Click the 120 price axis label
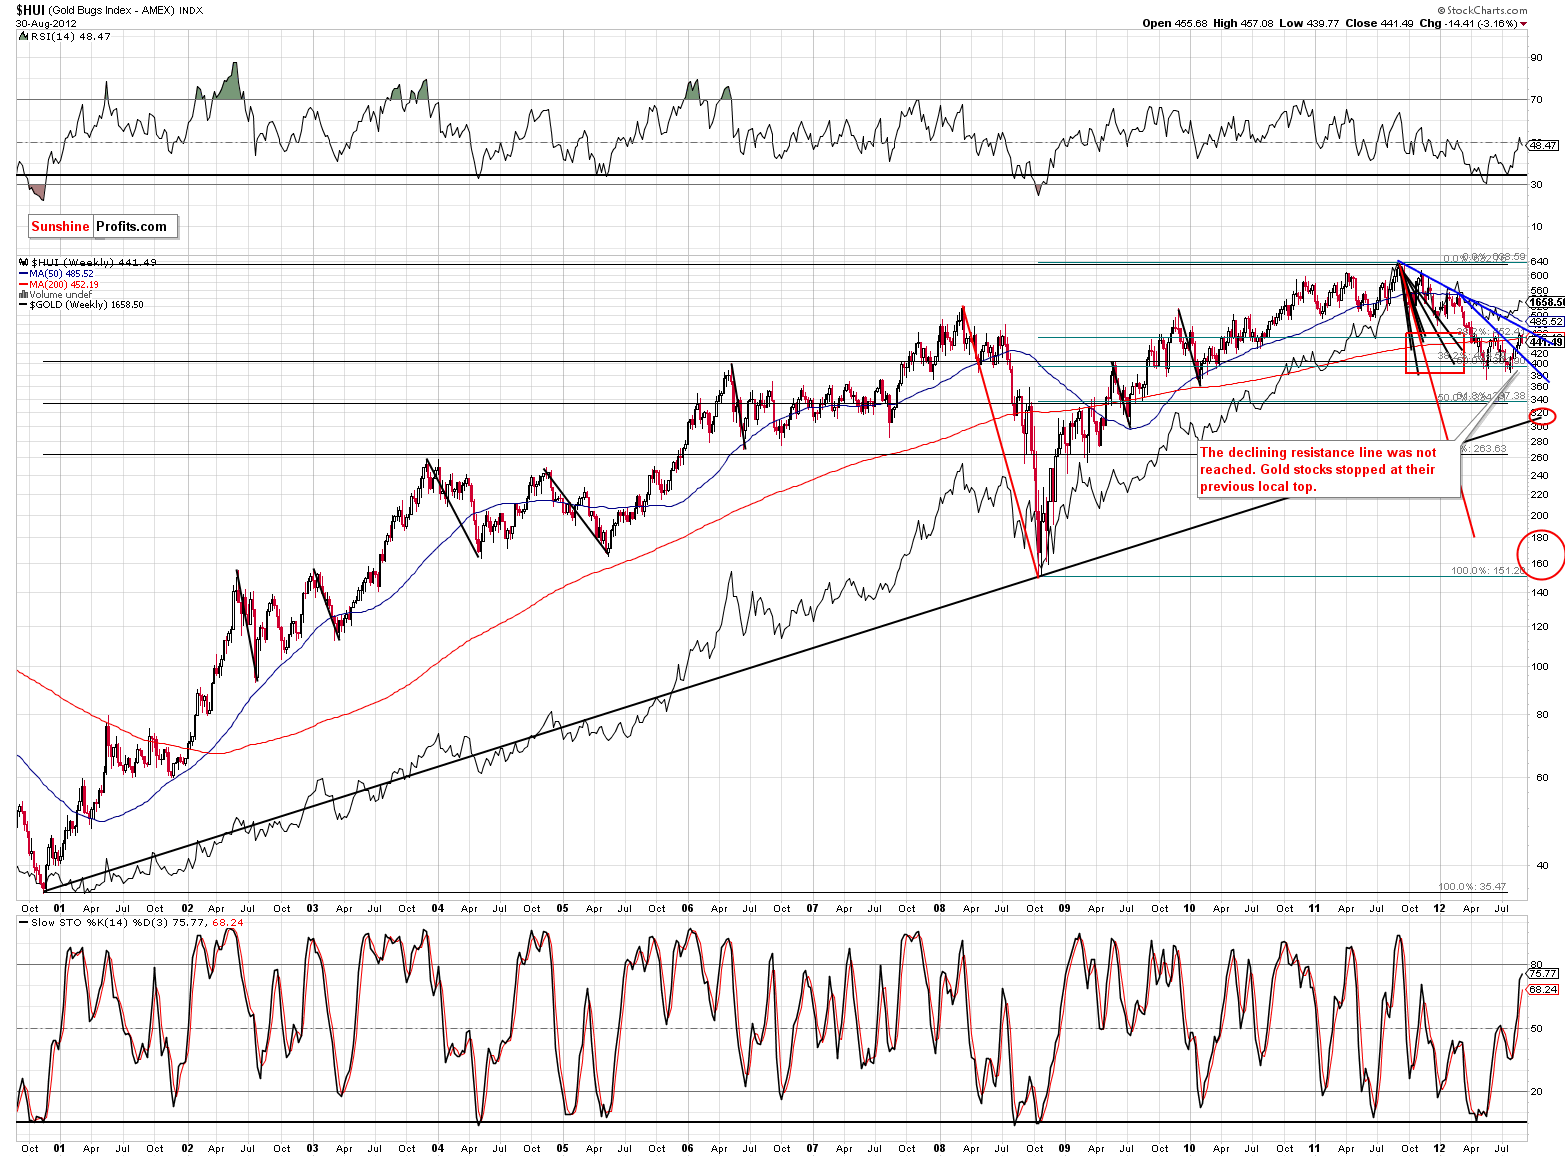Image resolution: width=1565 pixels, height=1157 pixels. [1539, 626]
